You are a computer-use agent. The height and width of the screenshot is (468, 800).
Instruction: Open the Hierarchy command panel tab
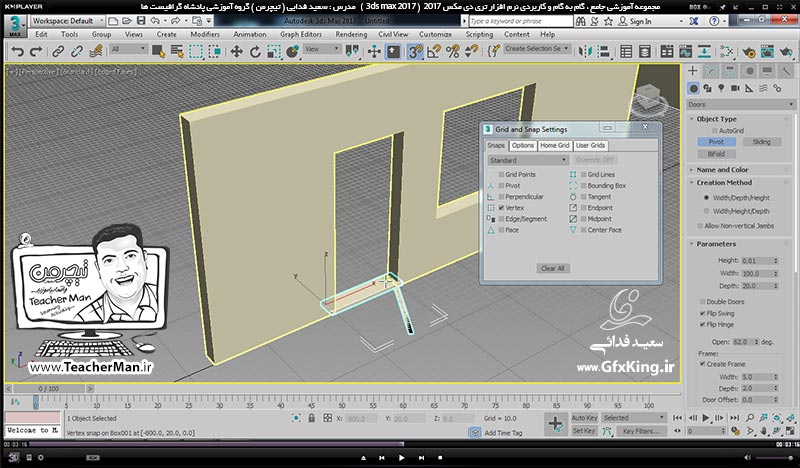(x=730, y=71)
